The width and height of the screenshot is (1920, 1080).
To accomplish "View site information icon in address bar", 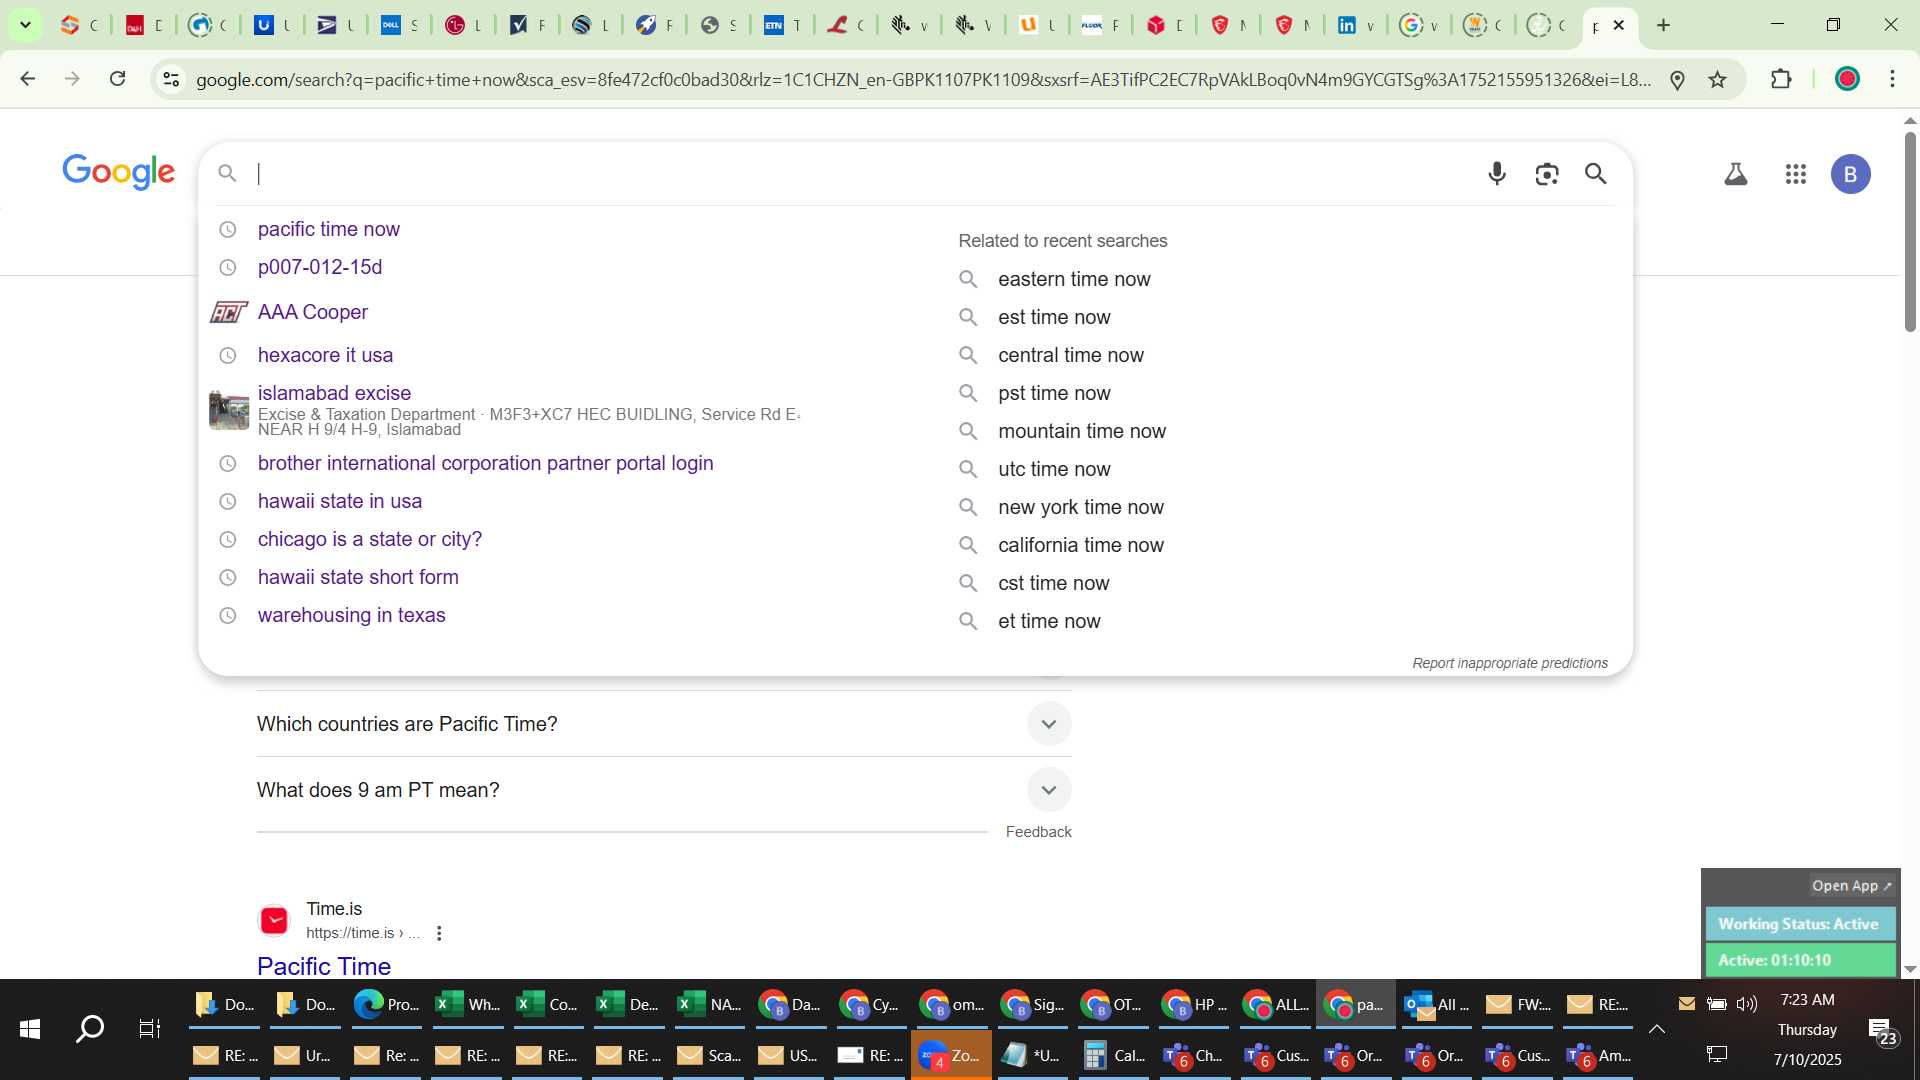I will click(x=171, y=79).
